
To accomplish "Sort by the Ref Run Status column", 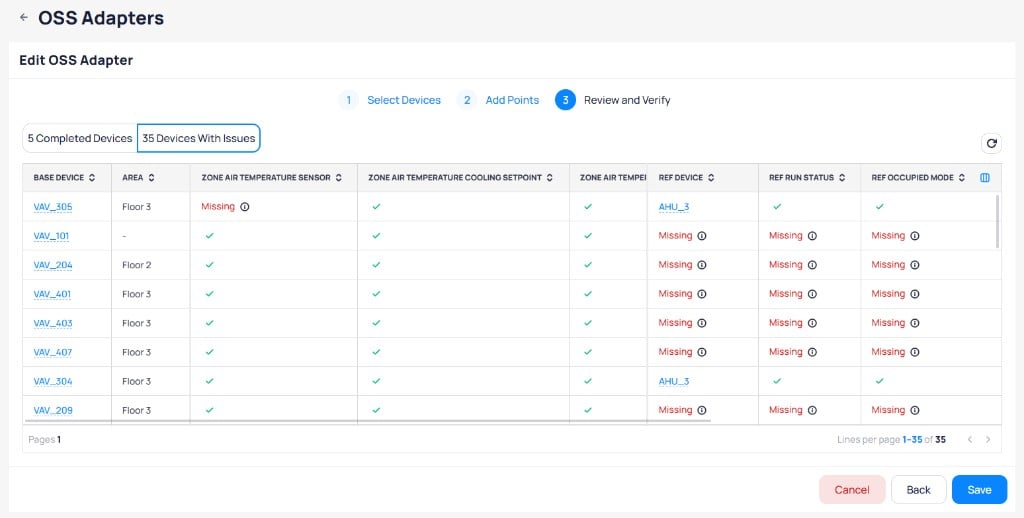I will pos(842,178).
